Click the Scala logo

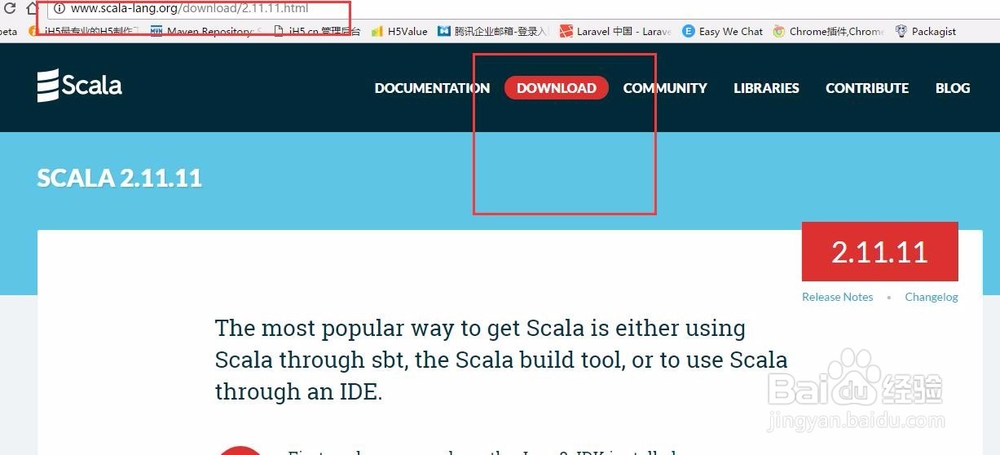click(79, 86)
